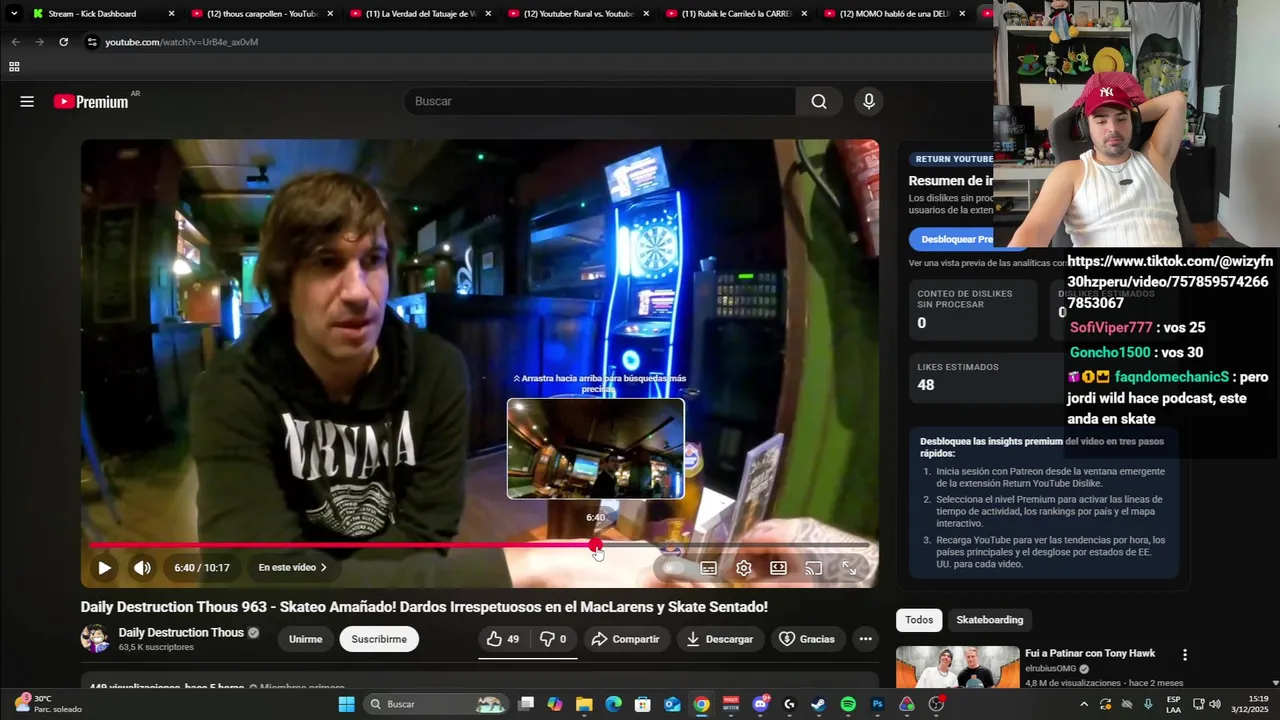
Task: Enter fullscreen mode on the video
Action: pos(848,568)
